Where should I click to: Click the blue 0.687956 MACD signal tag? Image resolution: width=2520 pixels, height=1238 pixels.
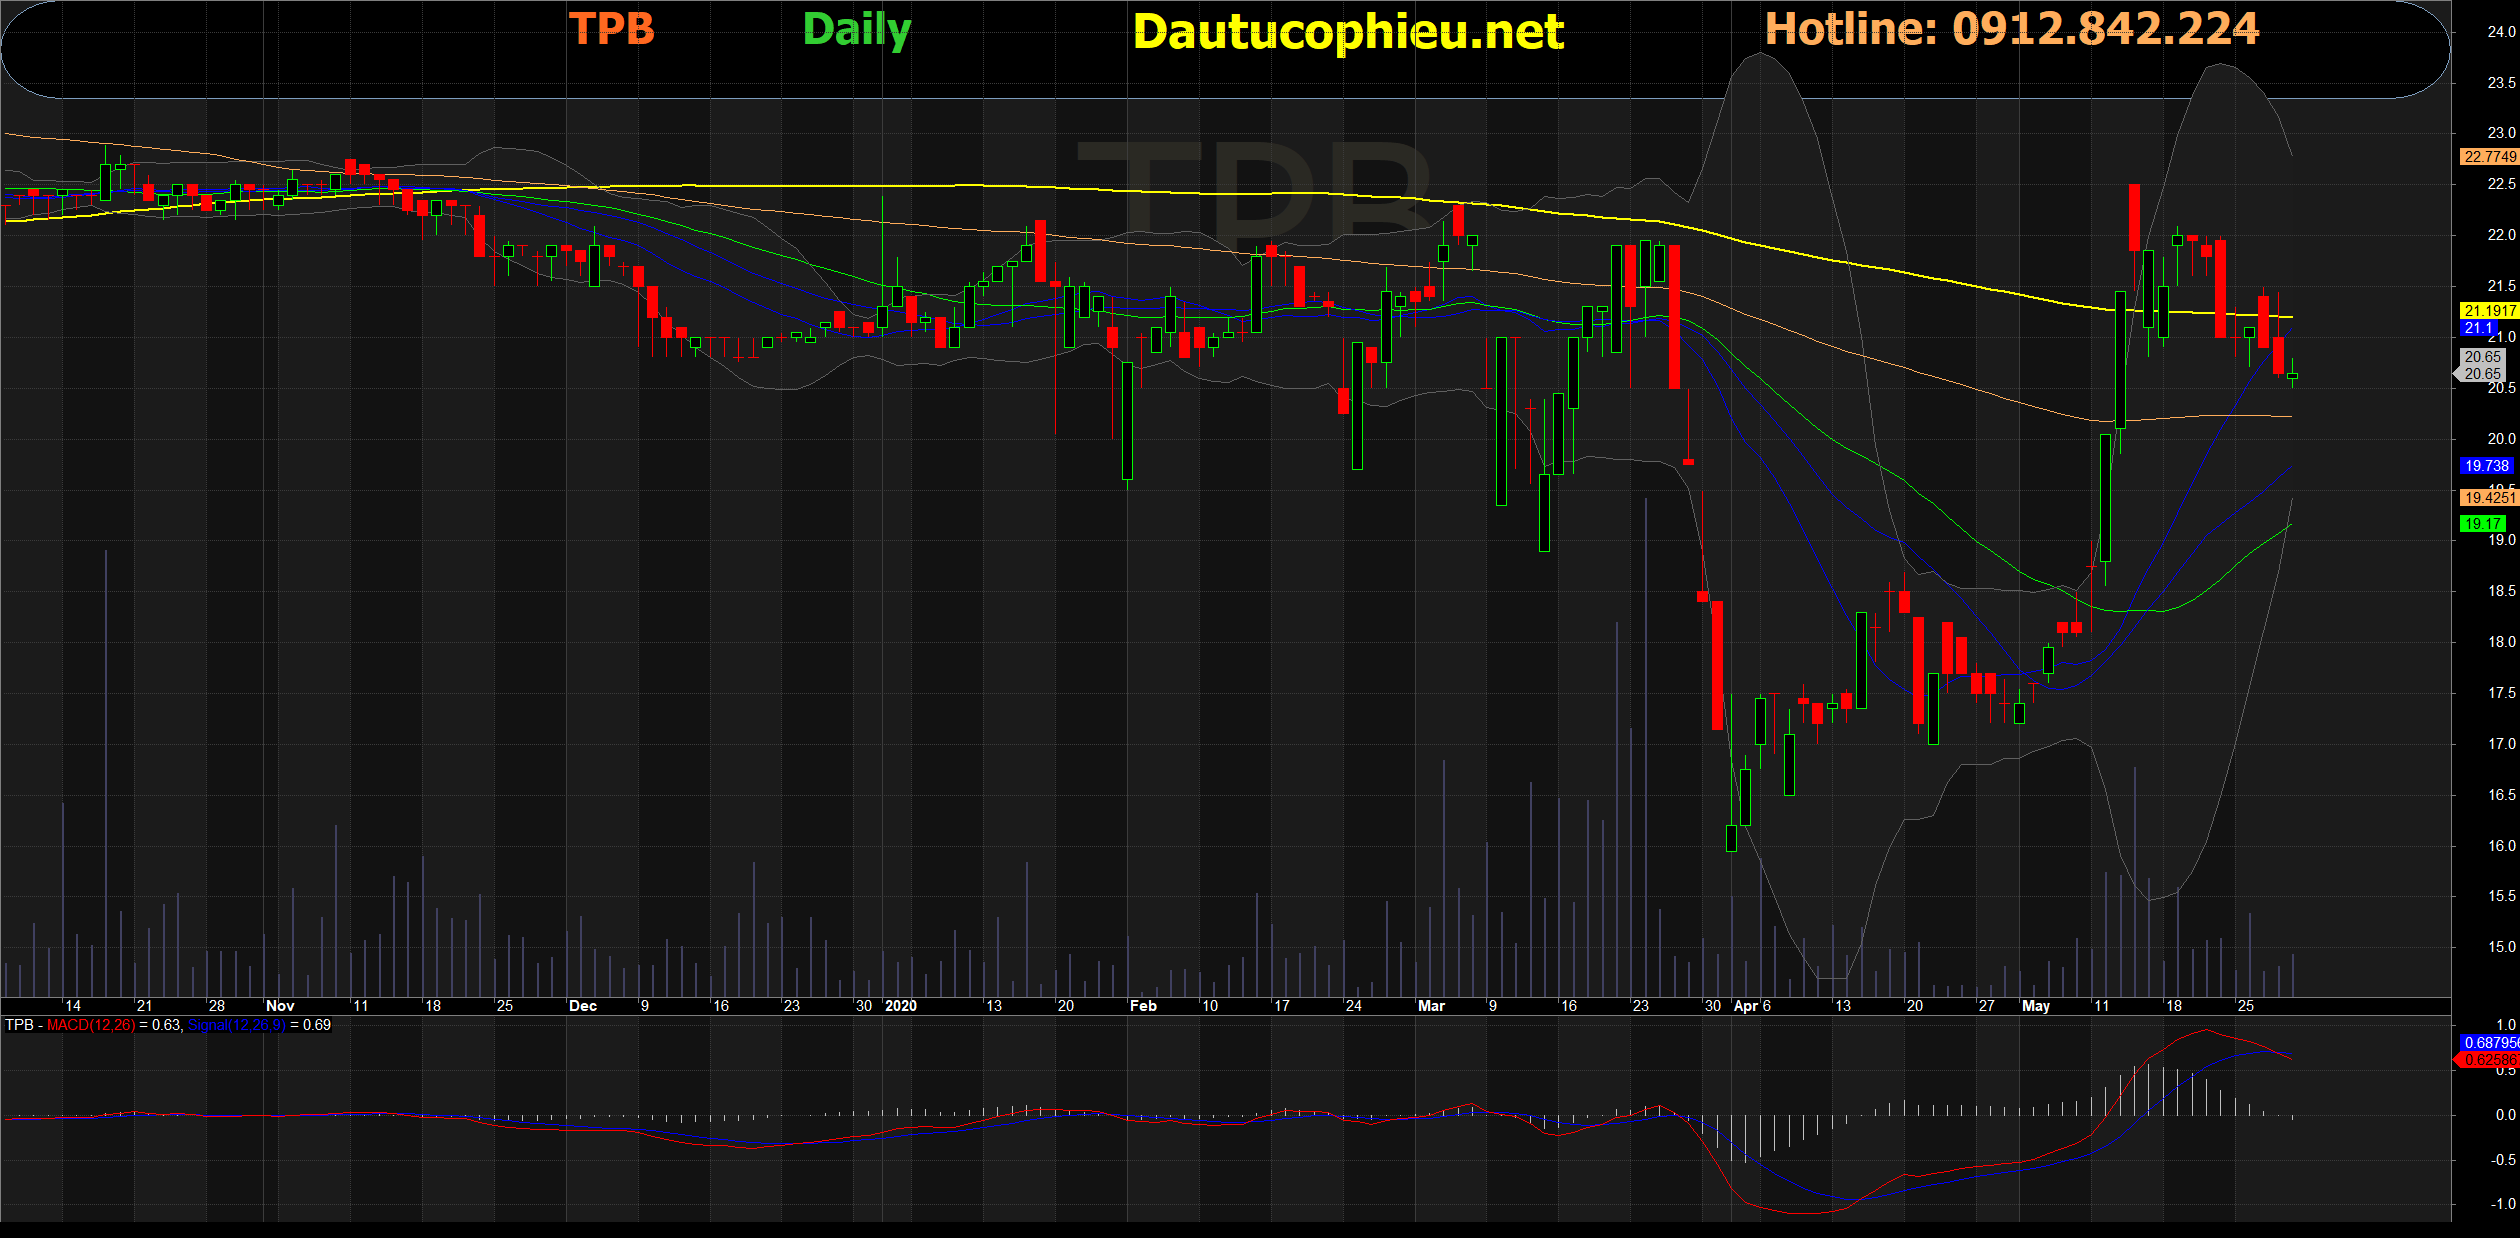point(2488,1043)
